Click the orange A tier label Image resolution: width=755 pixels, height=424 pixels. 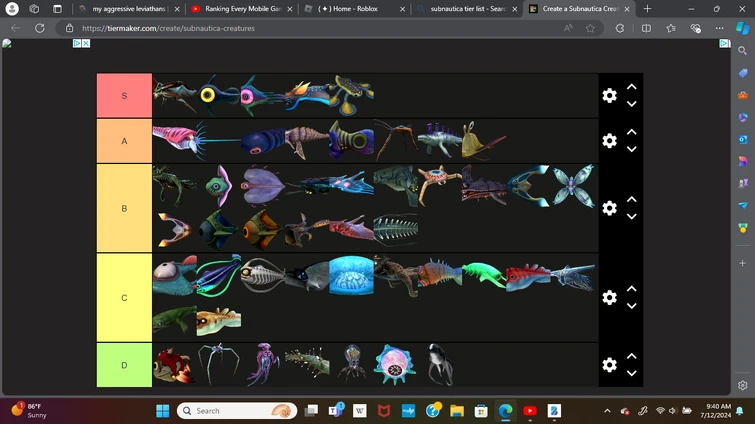pos(124,141)
